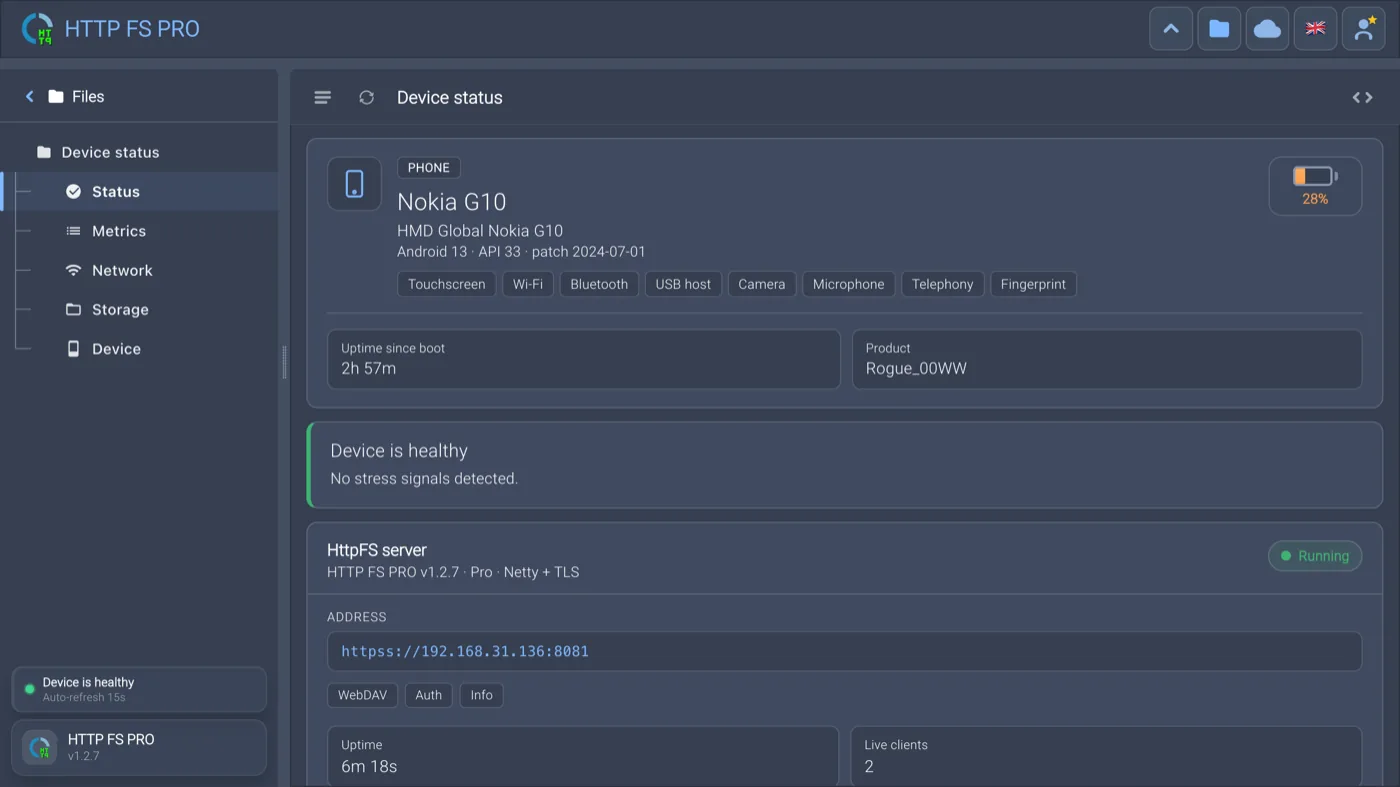1400x787 pixels.
Task: Click the HTTP FS PRO v1.2.7 app badge icon
Action: [40, 747]
